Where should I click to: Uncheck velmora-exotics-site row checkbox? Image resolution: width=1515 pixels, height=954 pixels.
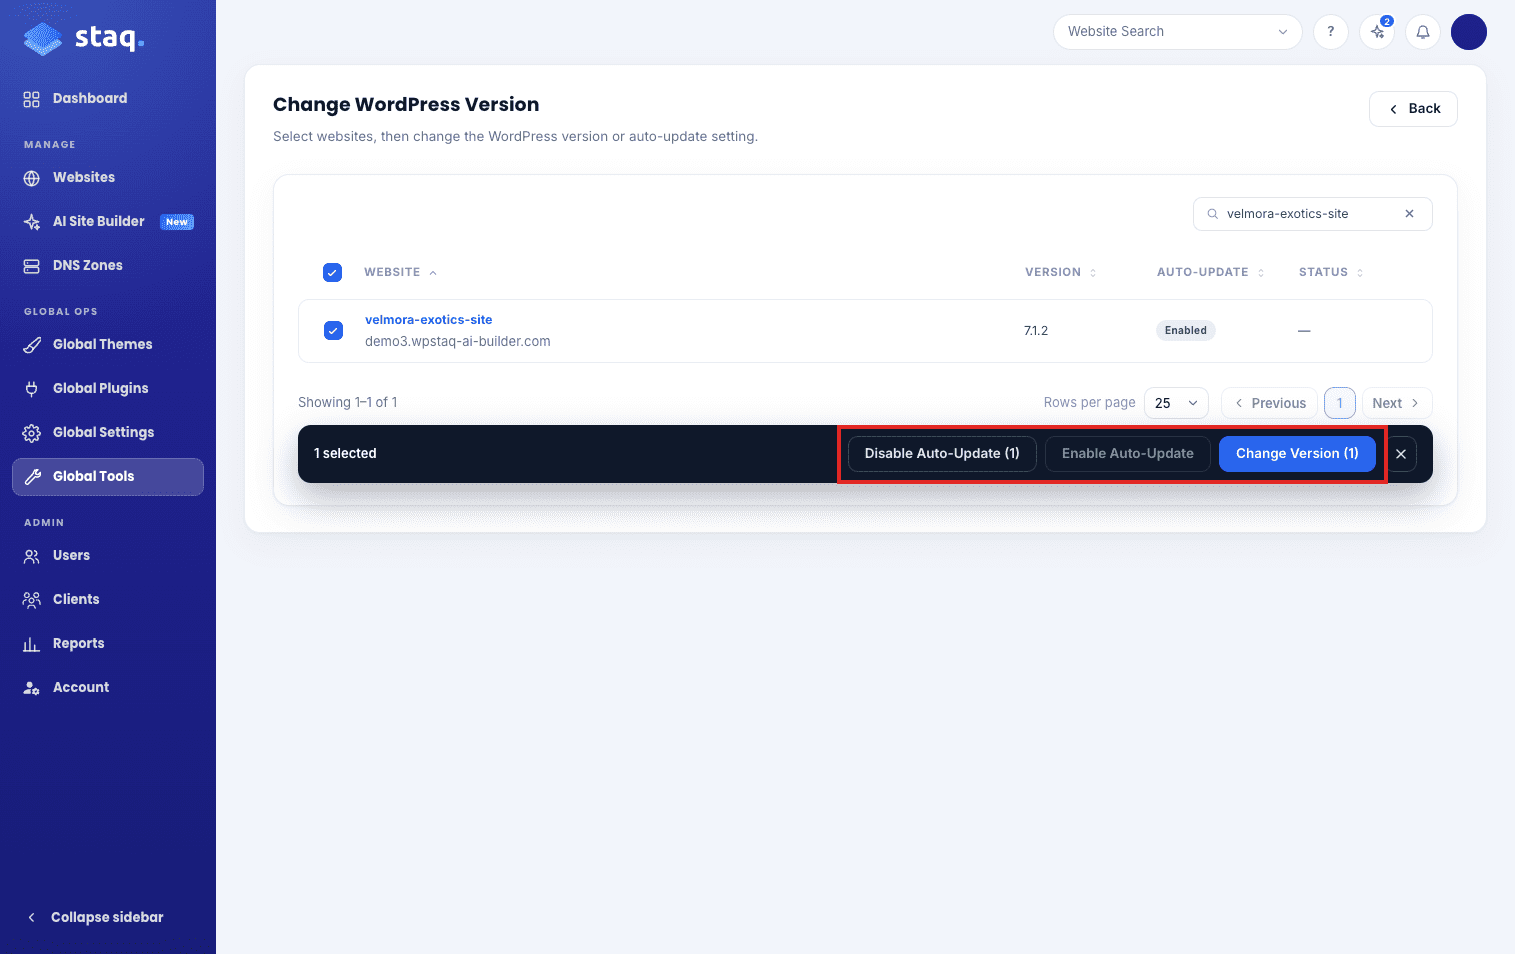click(334, 330)
